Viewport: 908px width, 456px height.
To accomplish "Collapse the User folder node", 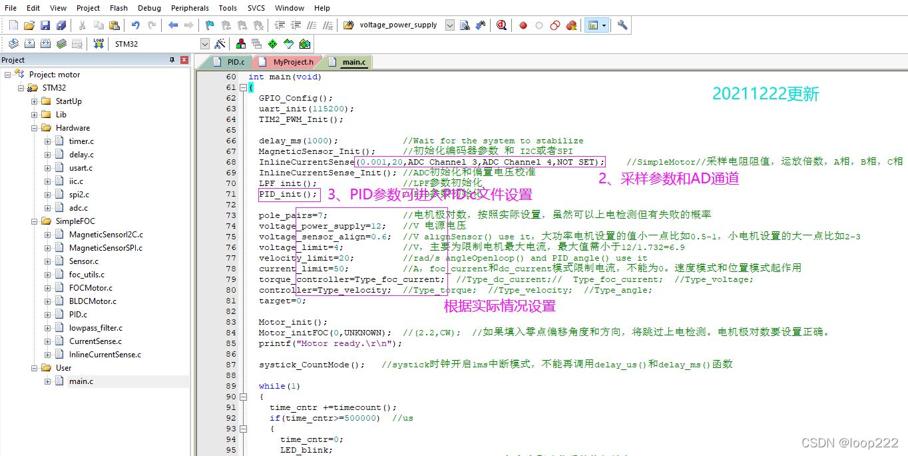I will (34, 368).
